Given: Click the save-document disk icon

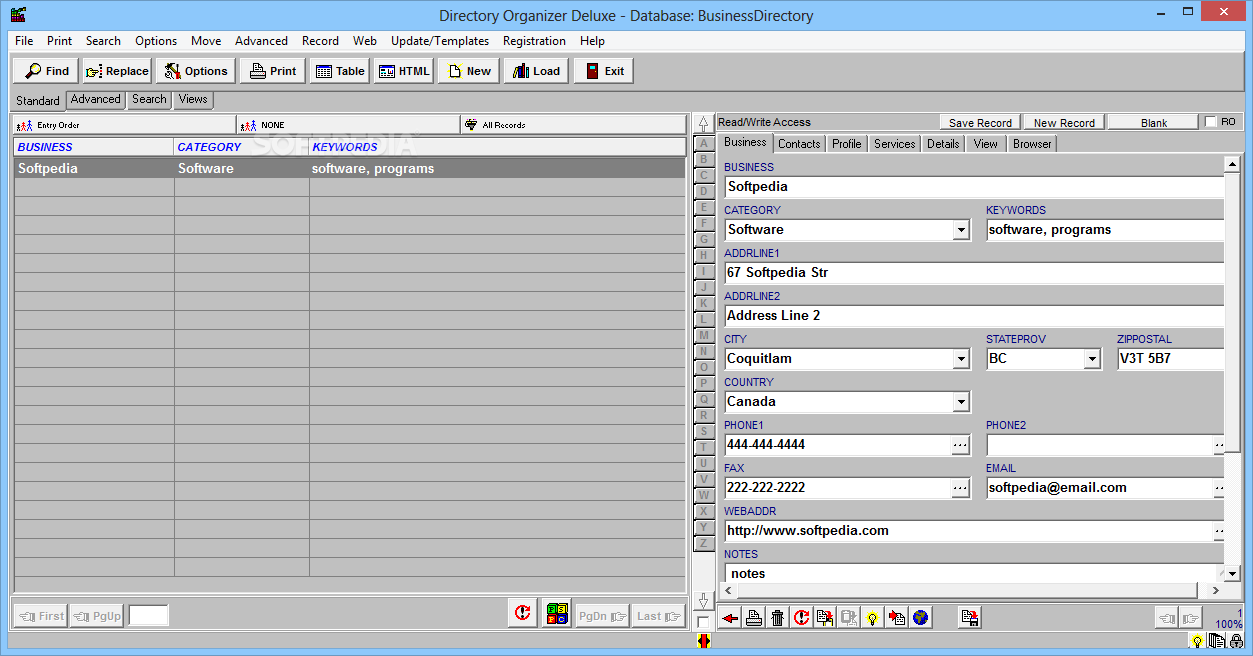Looking at the screenshot, I should pyautogui.click(x=969, y=618).
